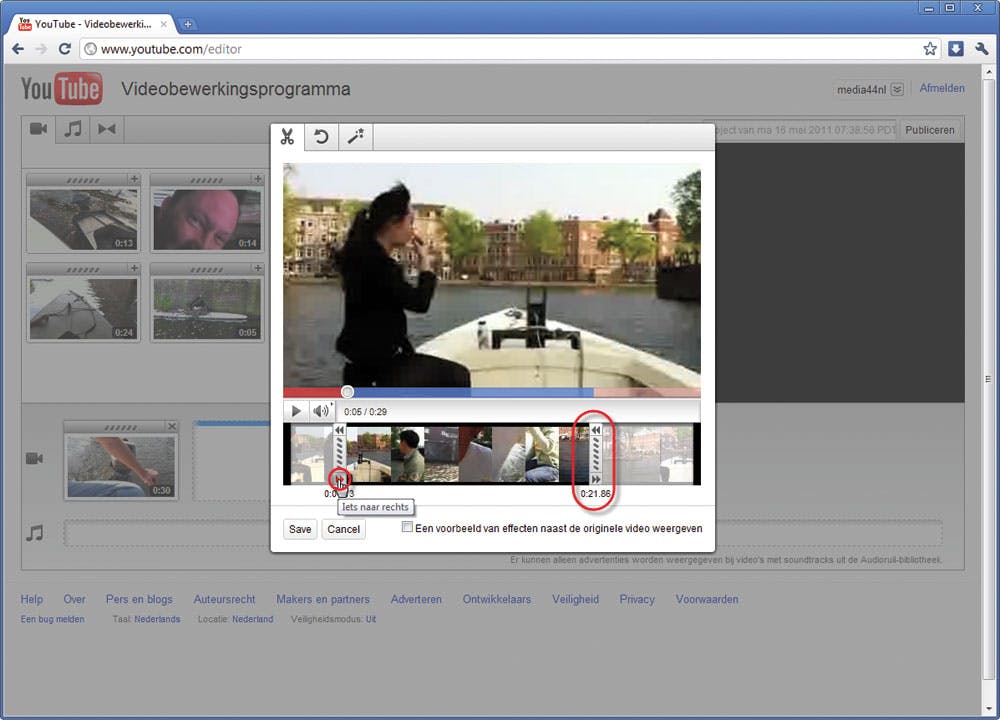Click the Cancel button

coord(344,529)
